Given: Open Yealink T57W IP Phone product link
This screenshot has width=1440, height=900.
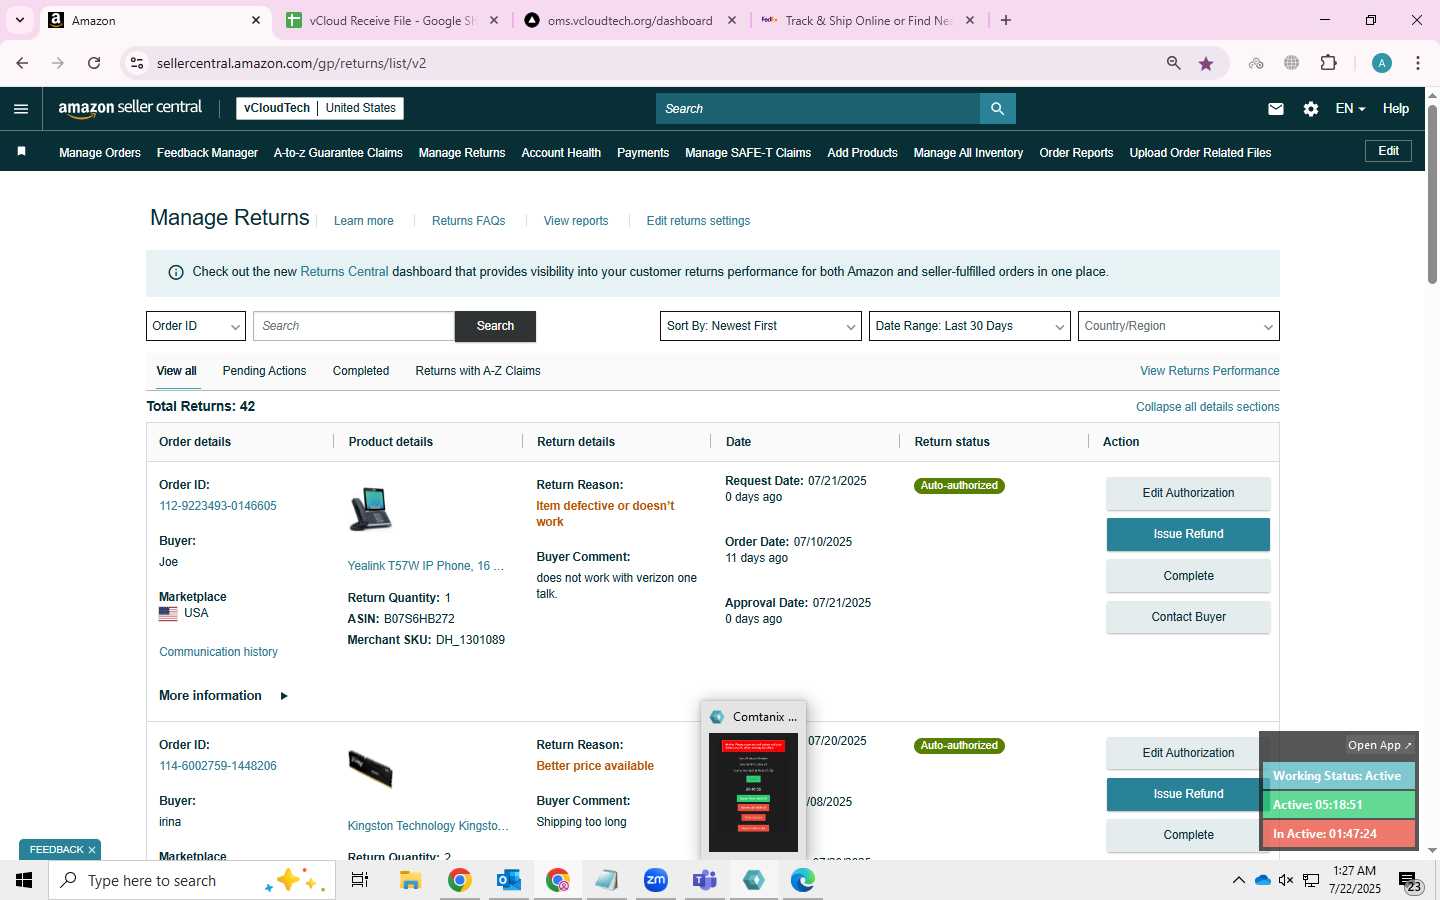Looking at the screenshot, I should (425, 566).
